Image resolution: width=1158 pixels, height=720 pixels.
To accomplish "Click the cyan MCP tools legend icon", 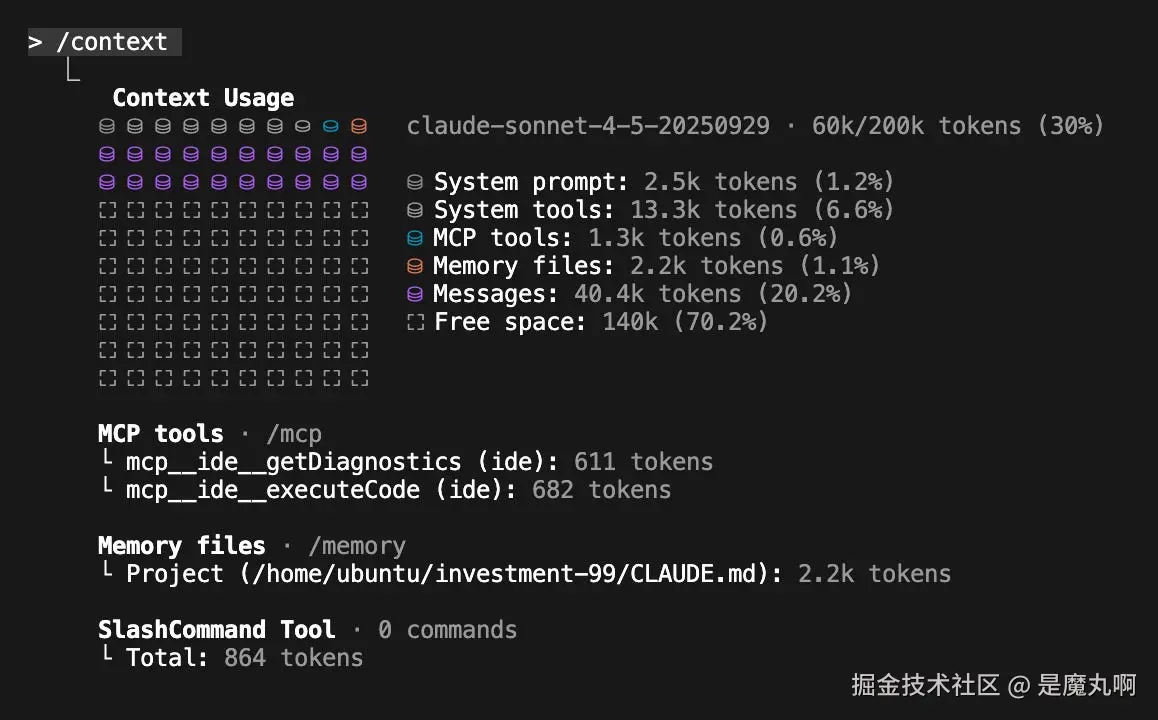I will (x=415, y=238).
